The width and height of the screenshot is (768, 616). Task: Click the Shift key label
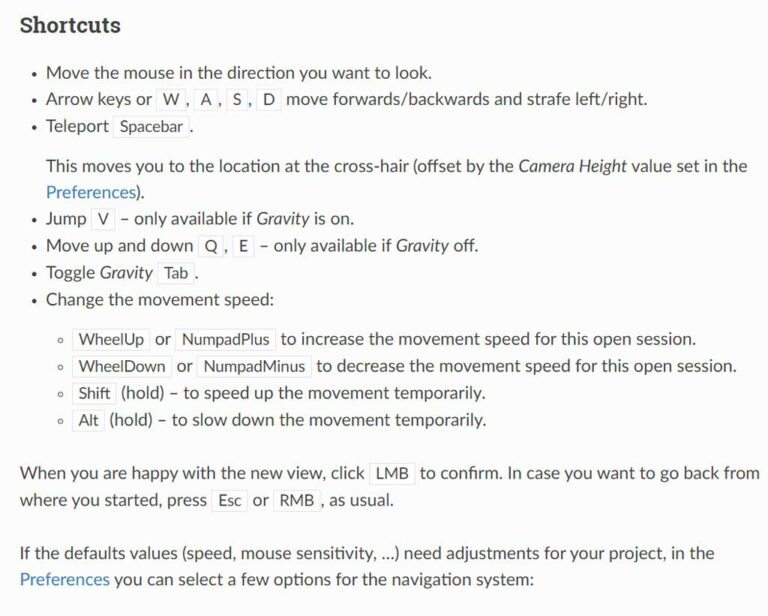(x=94, y=393)
